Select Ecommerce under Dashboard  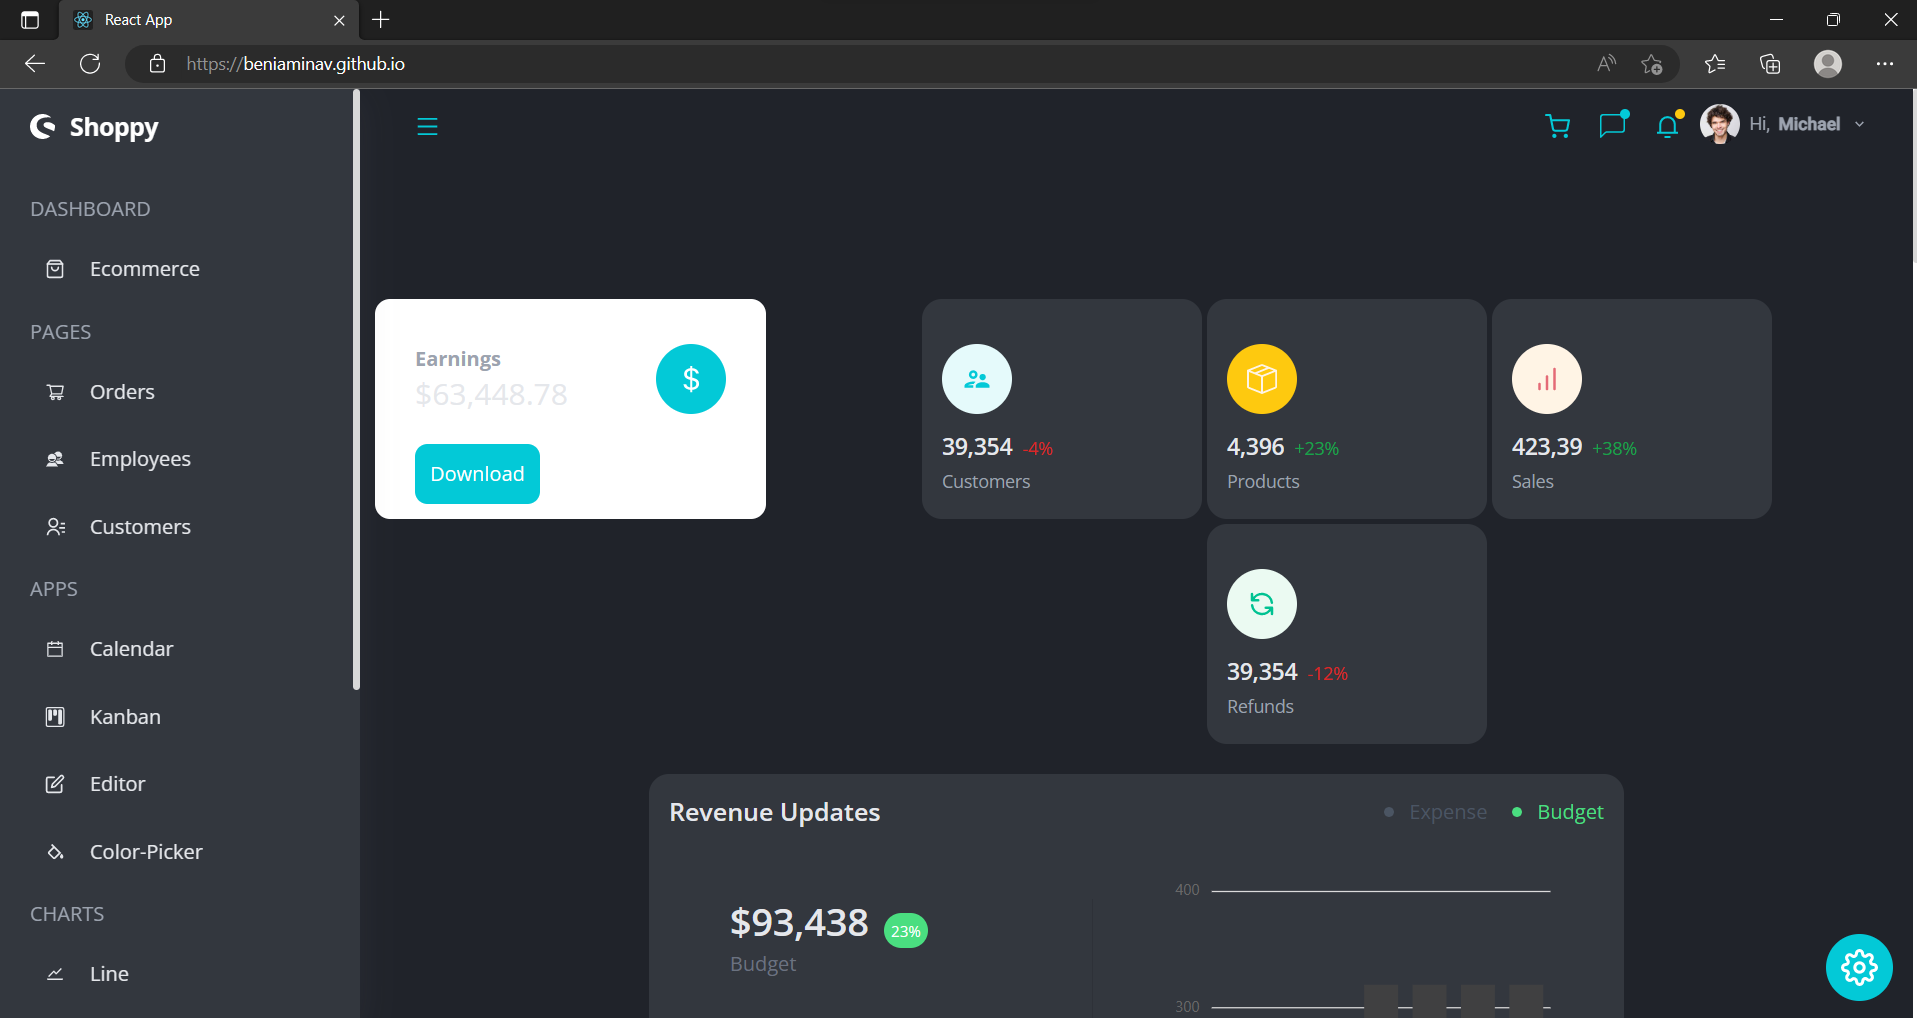click(x=145, y=268)
